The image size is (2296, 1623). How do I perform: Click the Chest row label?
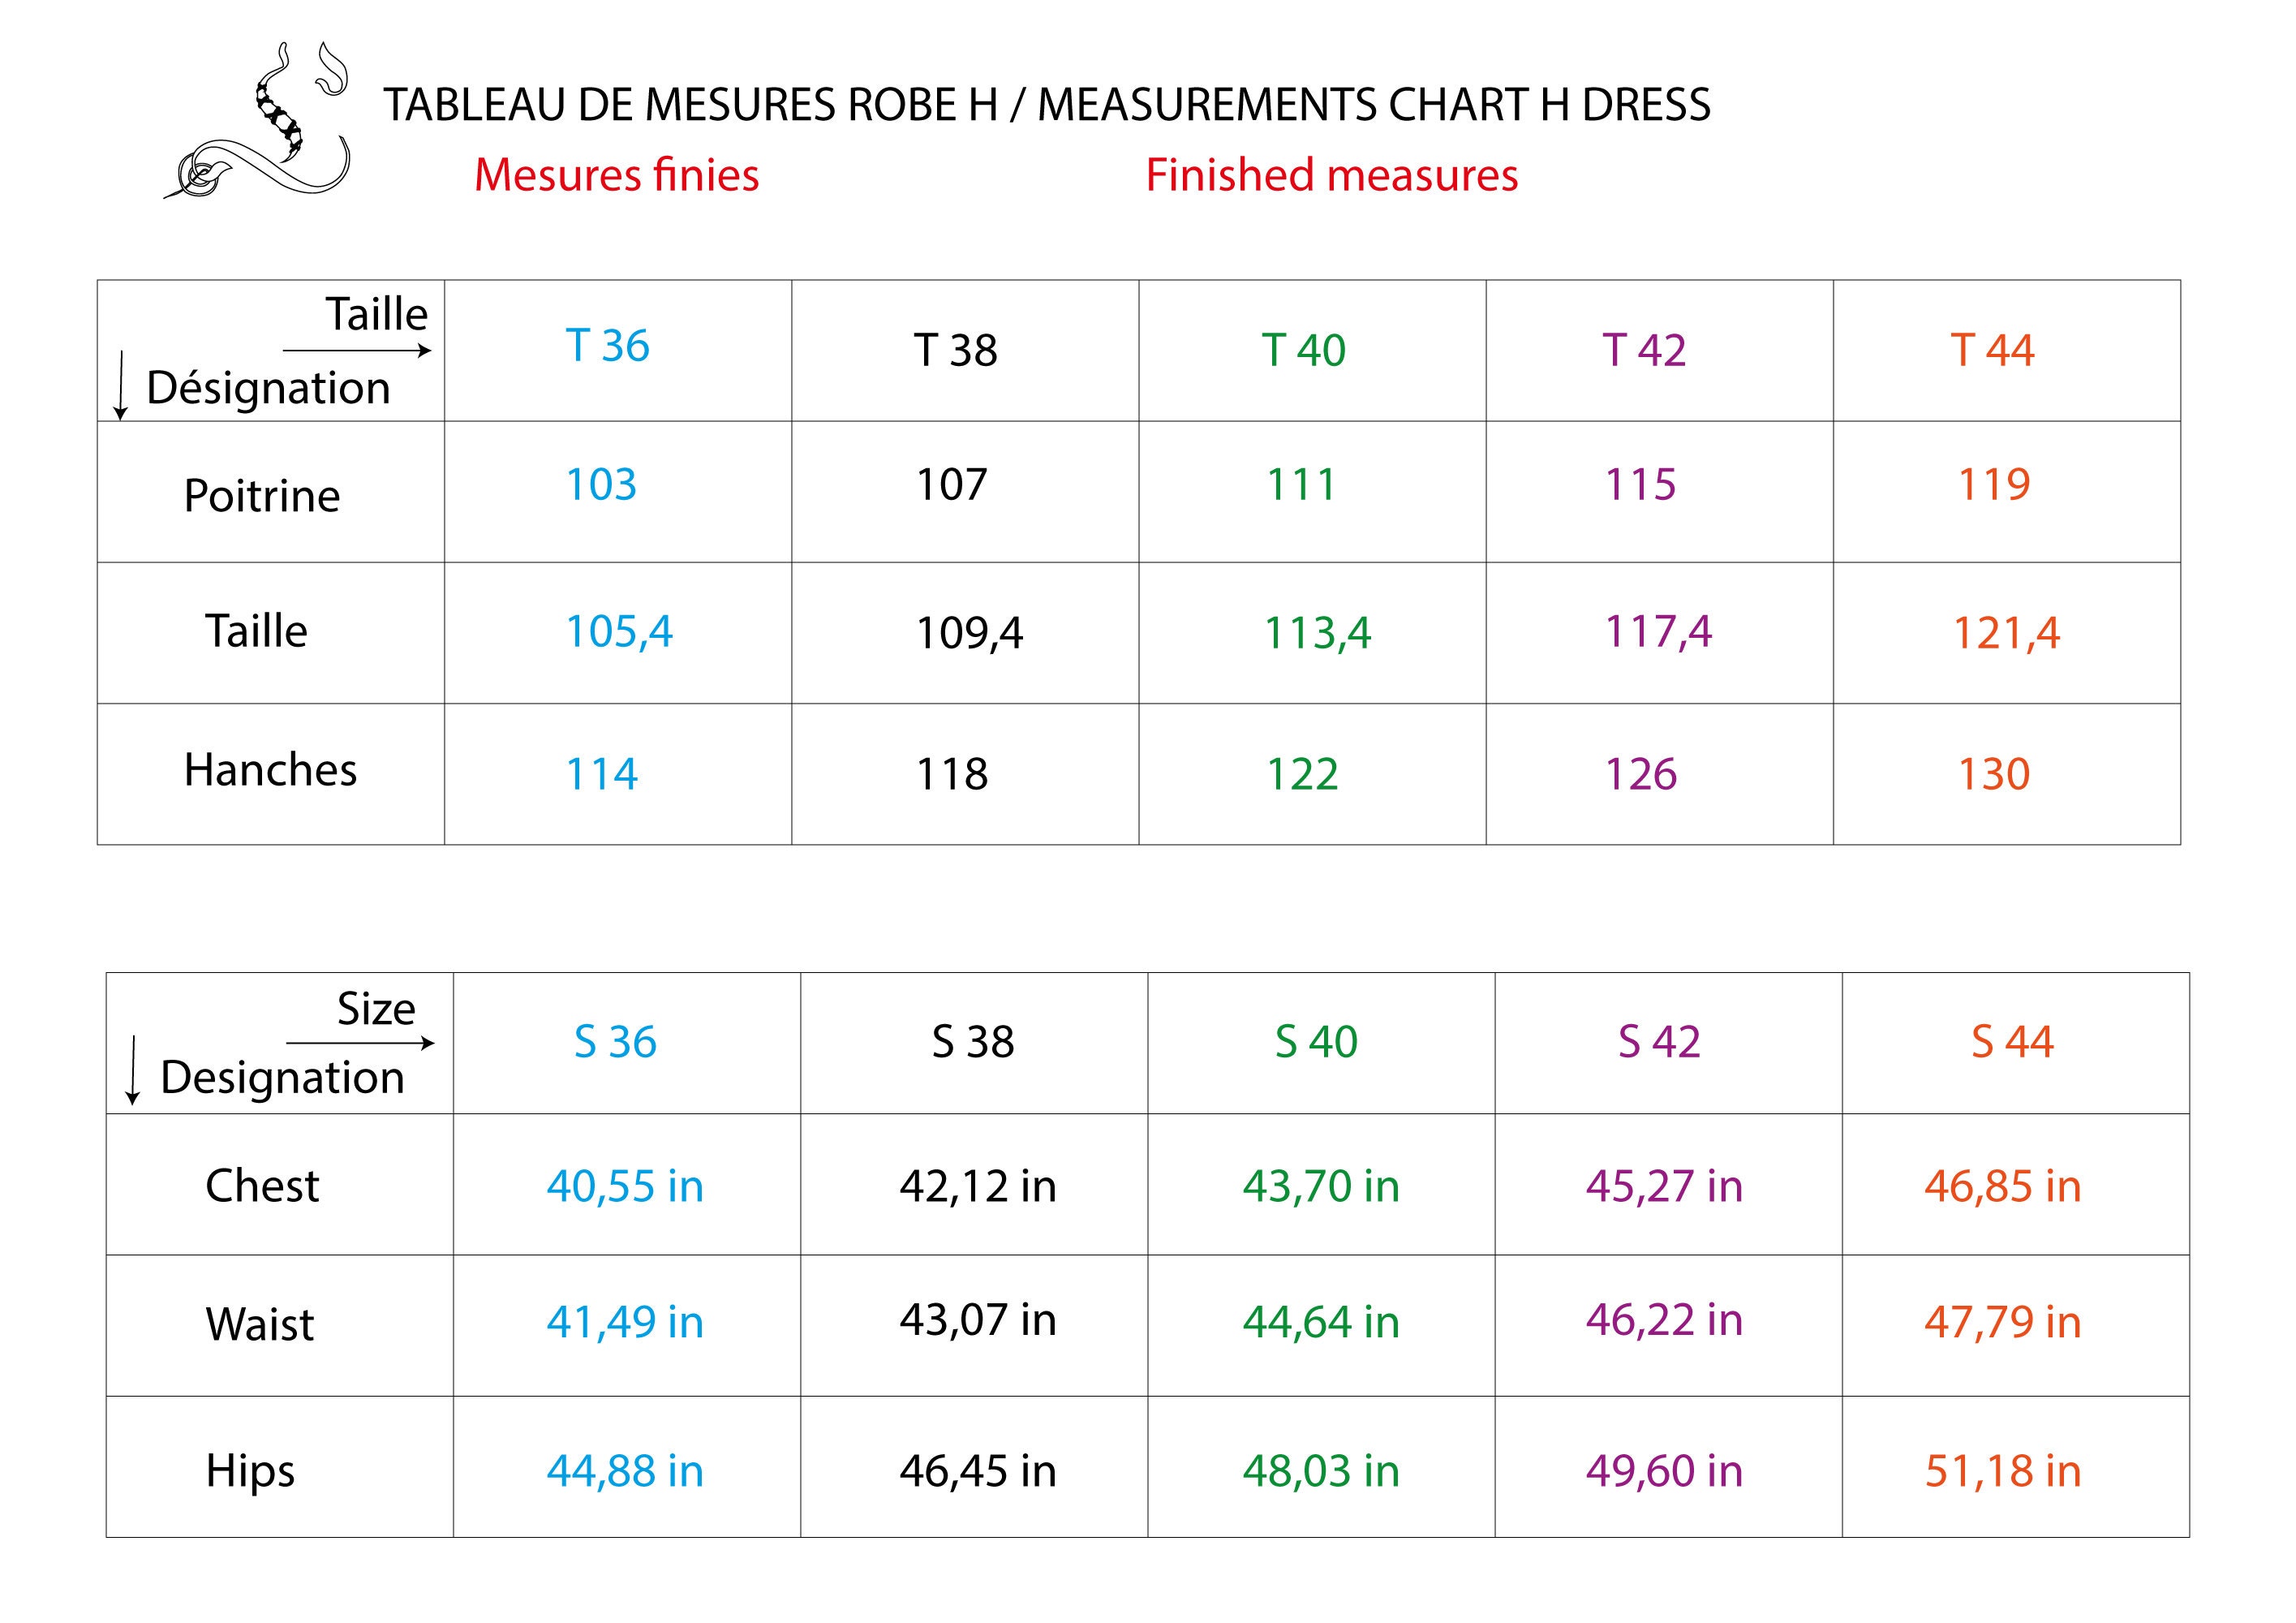262,1186
